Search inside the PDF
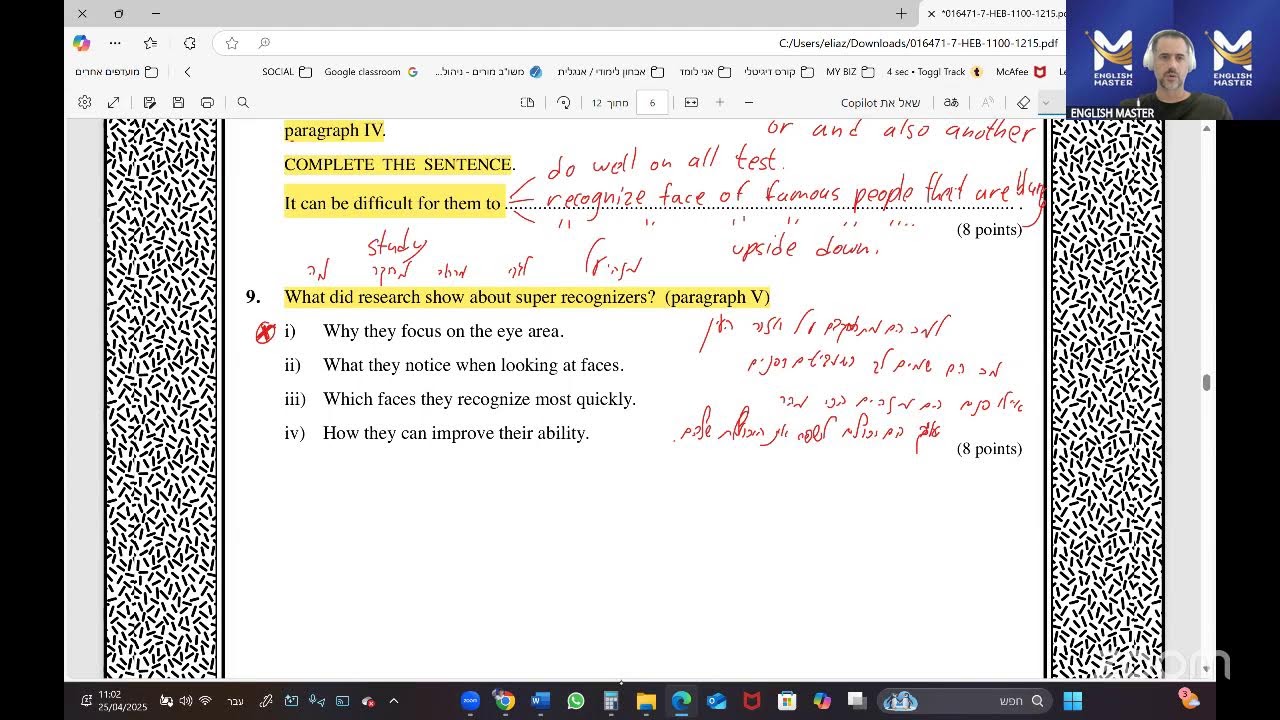Screen dimensions: 1280x720 point(243,102)
